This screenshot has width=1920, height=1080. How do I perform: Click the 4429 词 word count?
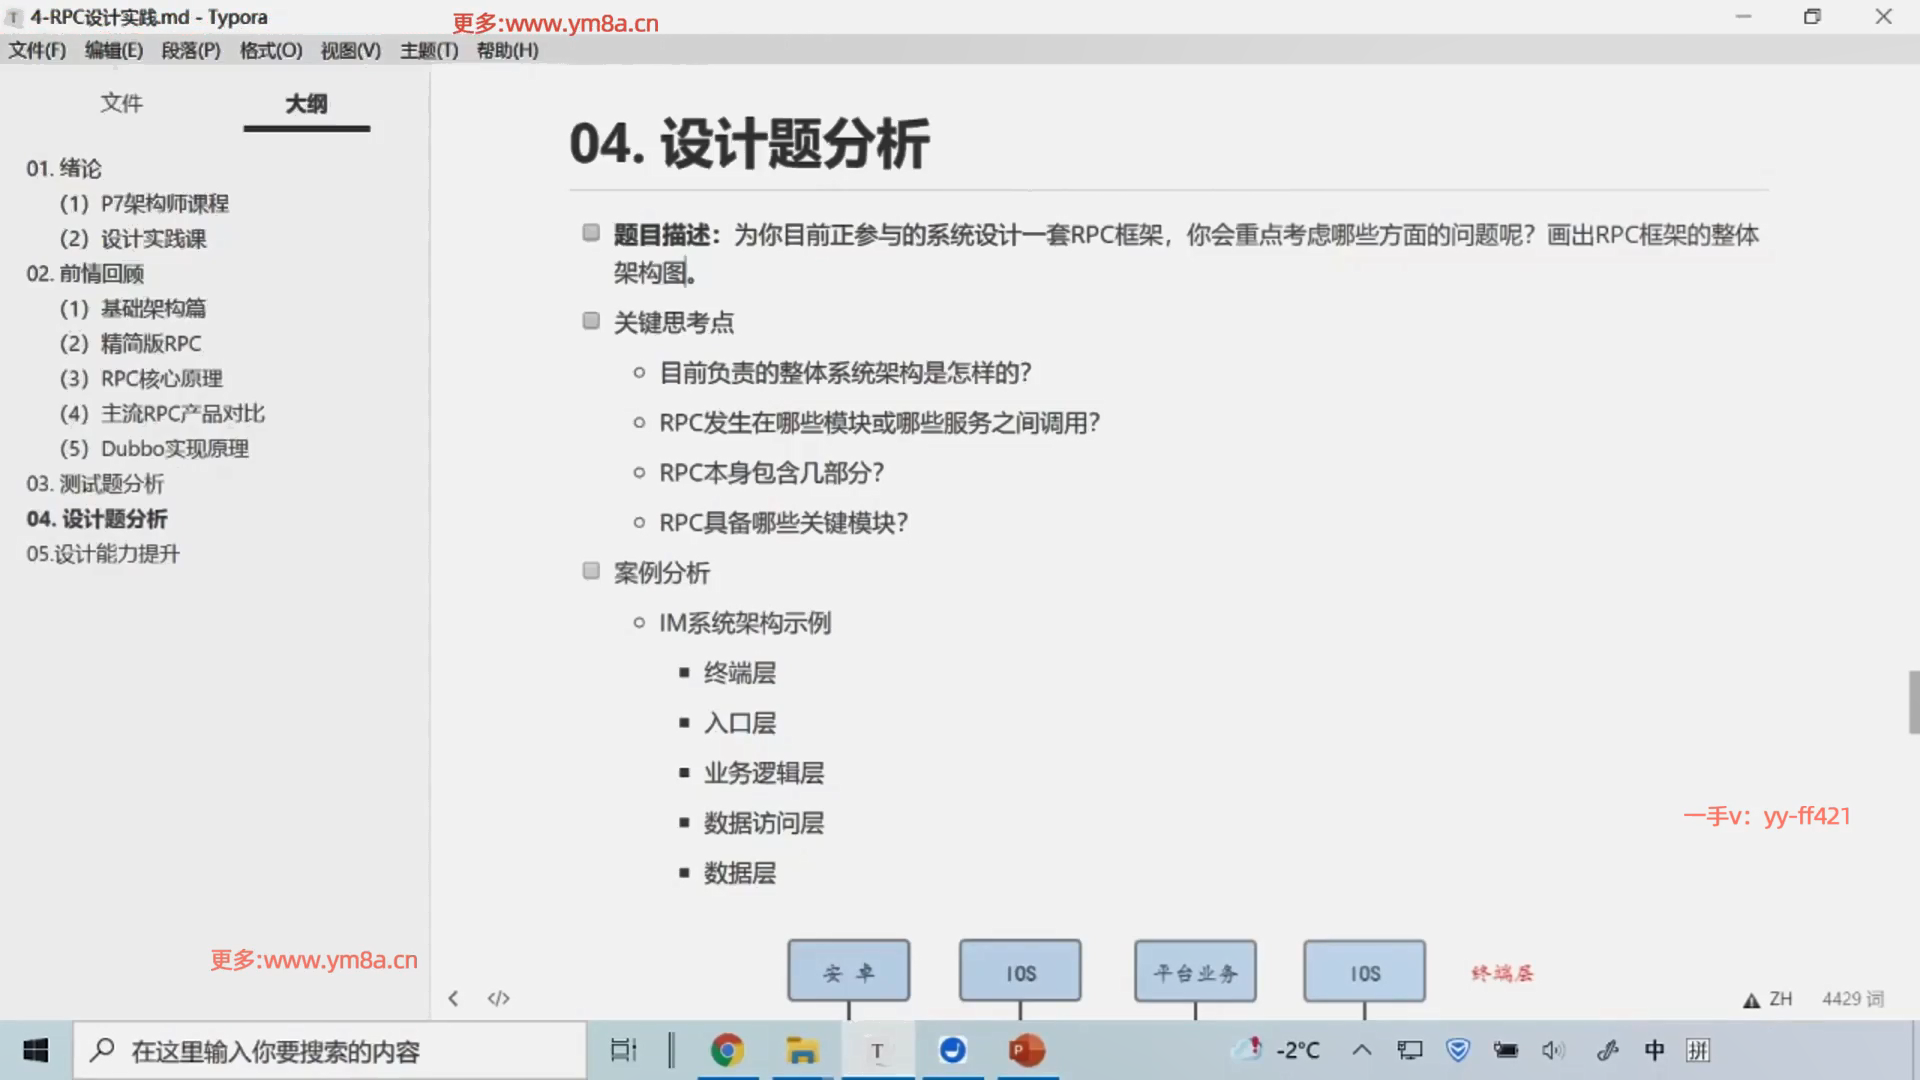(1852, 999)
